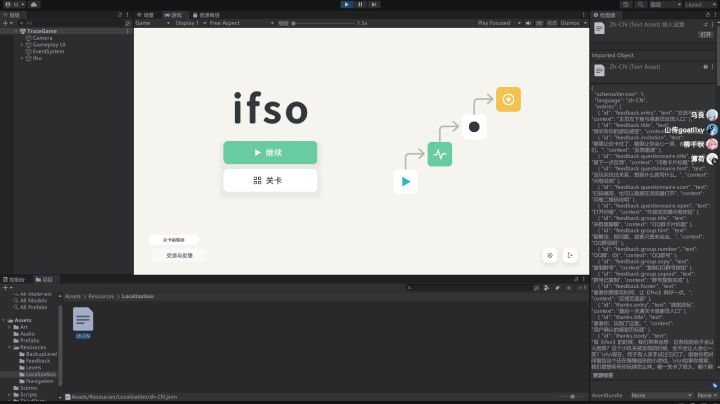
Task: Switch to the Game view tab
Action: pos(173,15)
